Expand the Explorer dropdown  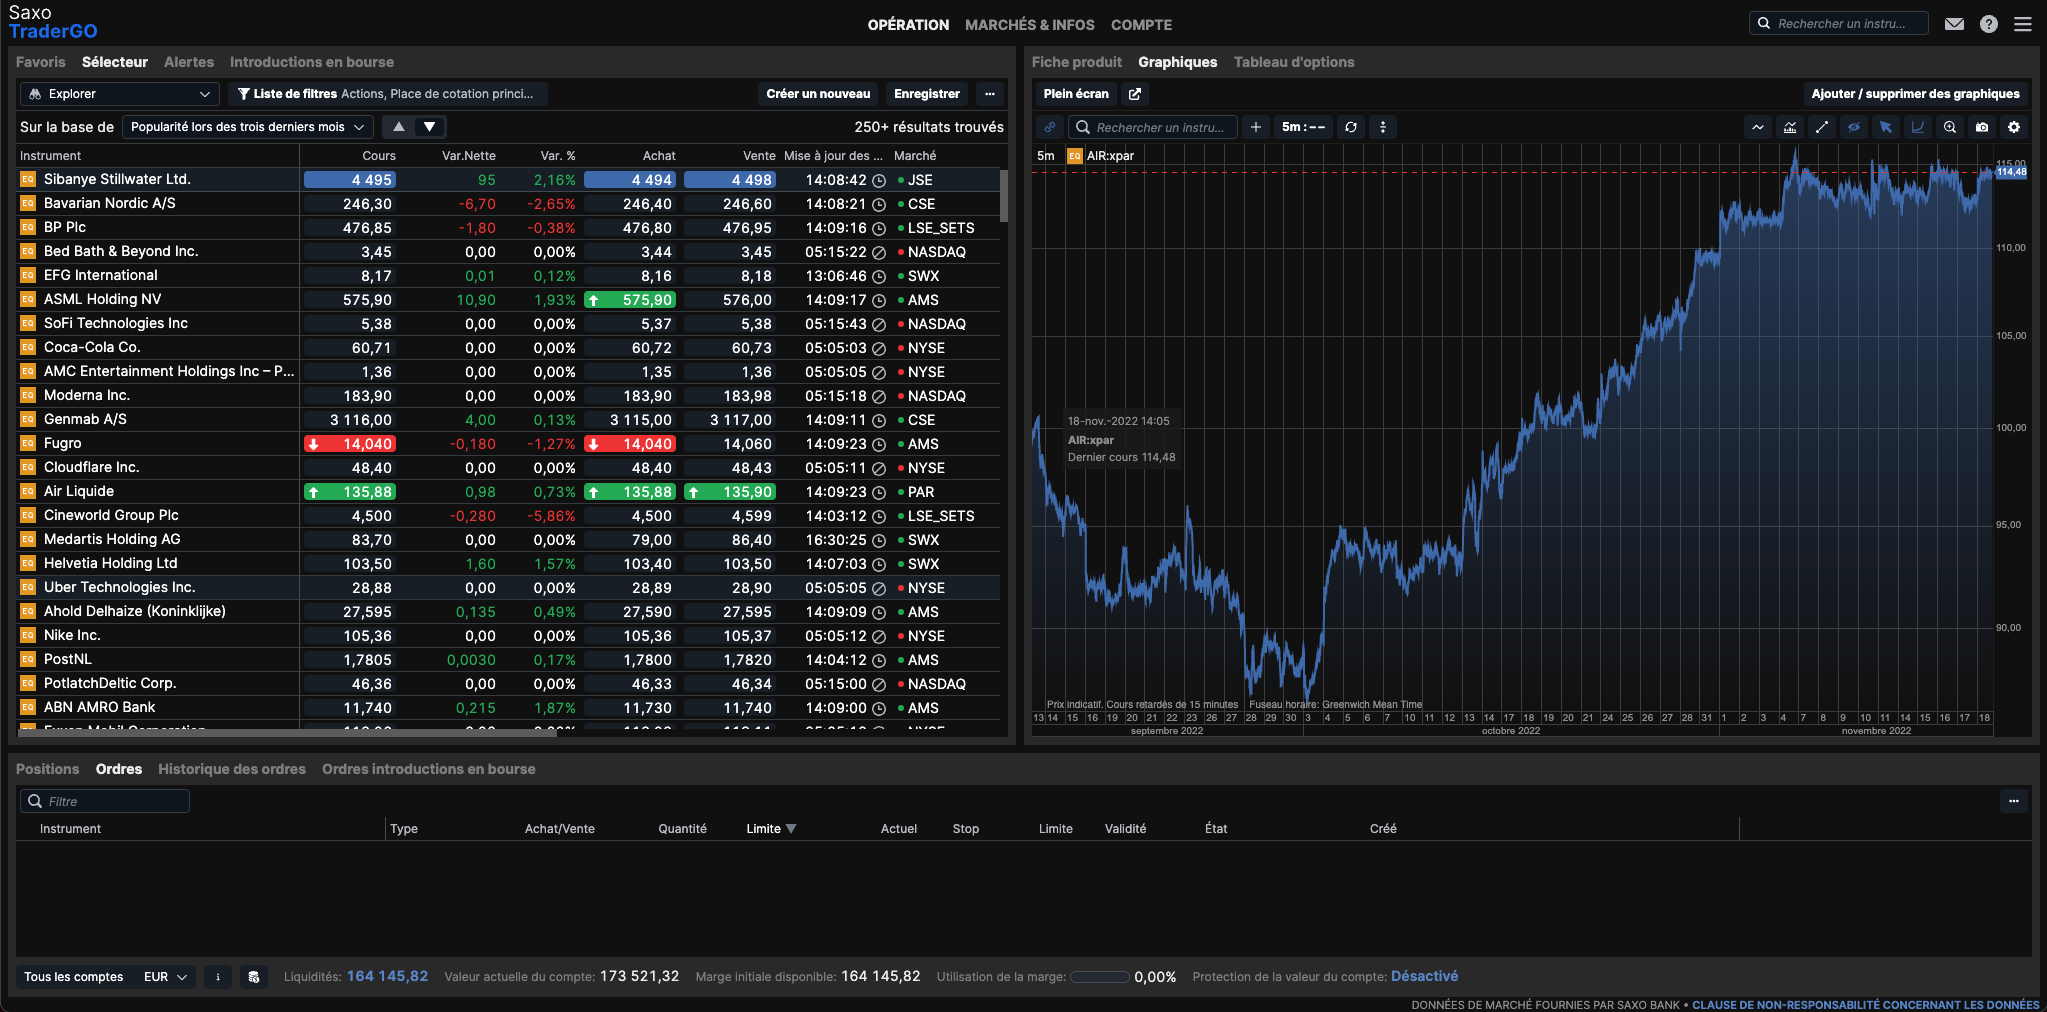119,94
